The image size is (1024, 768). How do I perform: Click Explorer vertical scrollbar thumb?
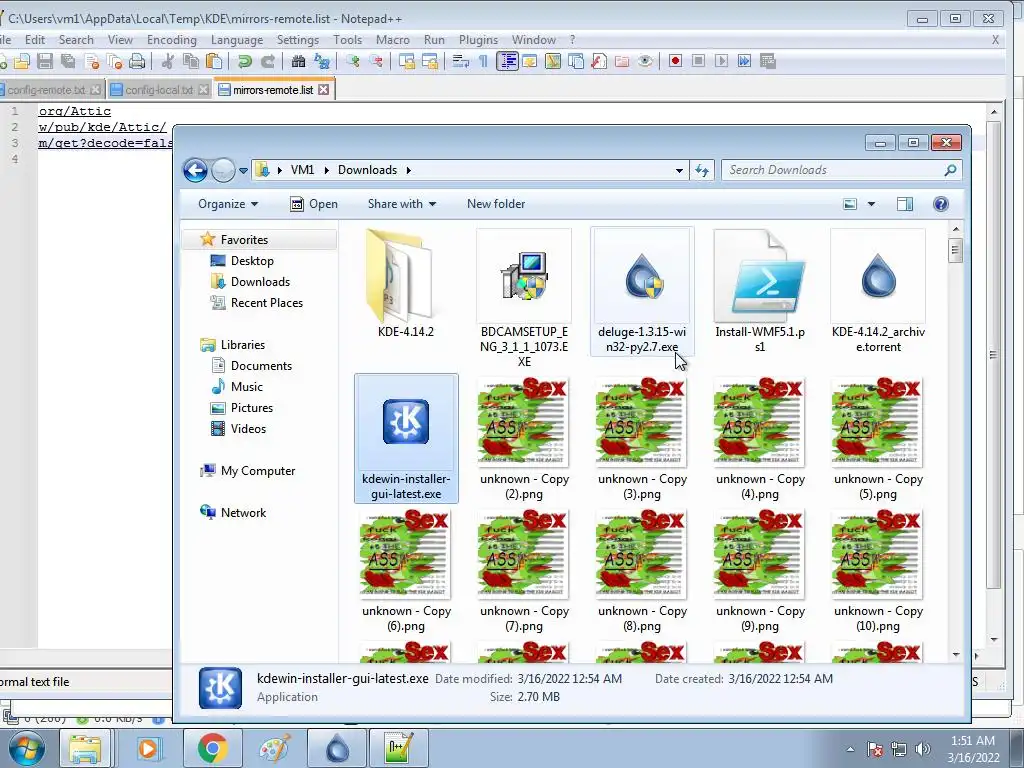point(955,250)
